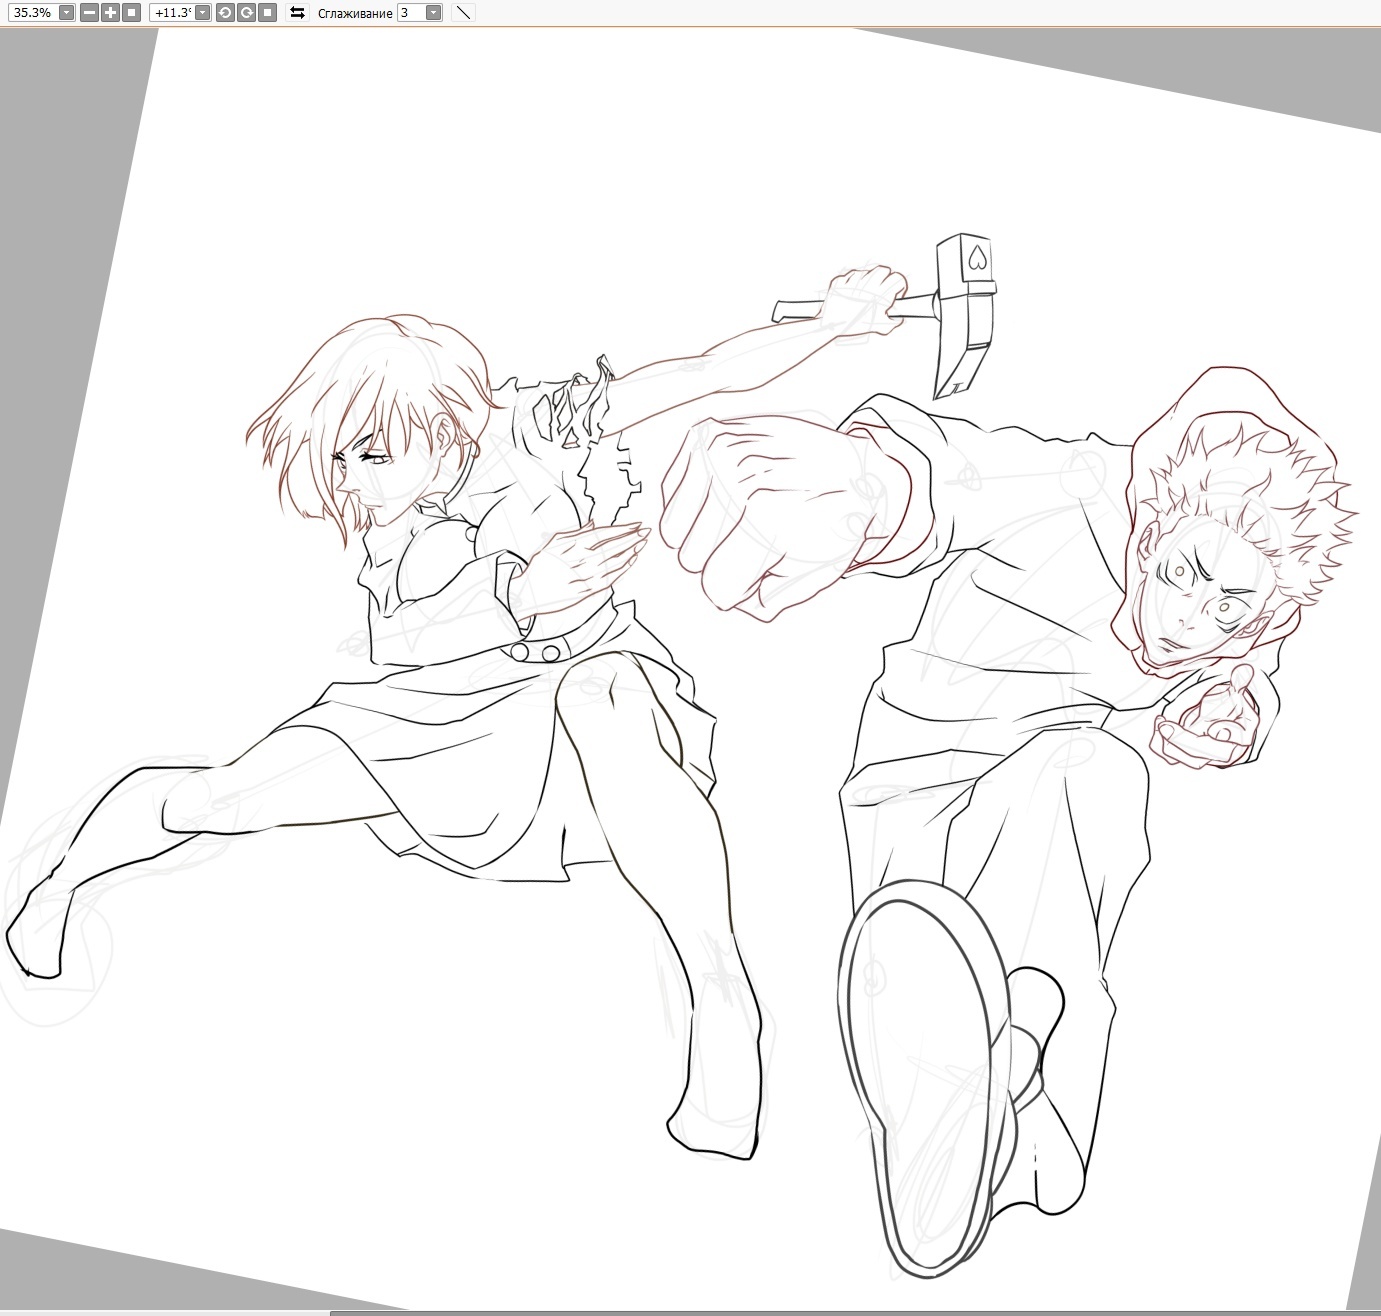Click the heart symbol on the hammer head
The image size is (1381, 1316).
pos(977,261)
